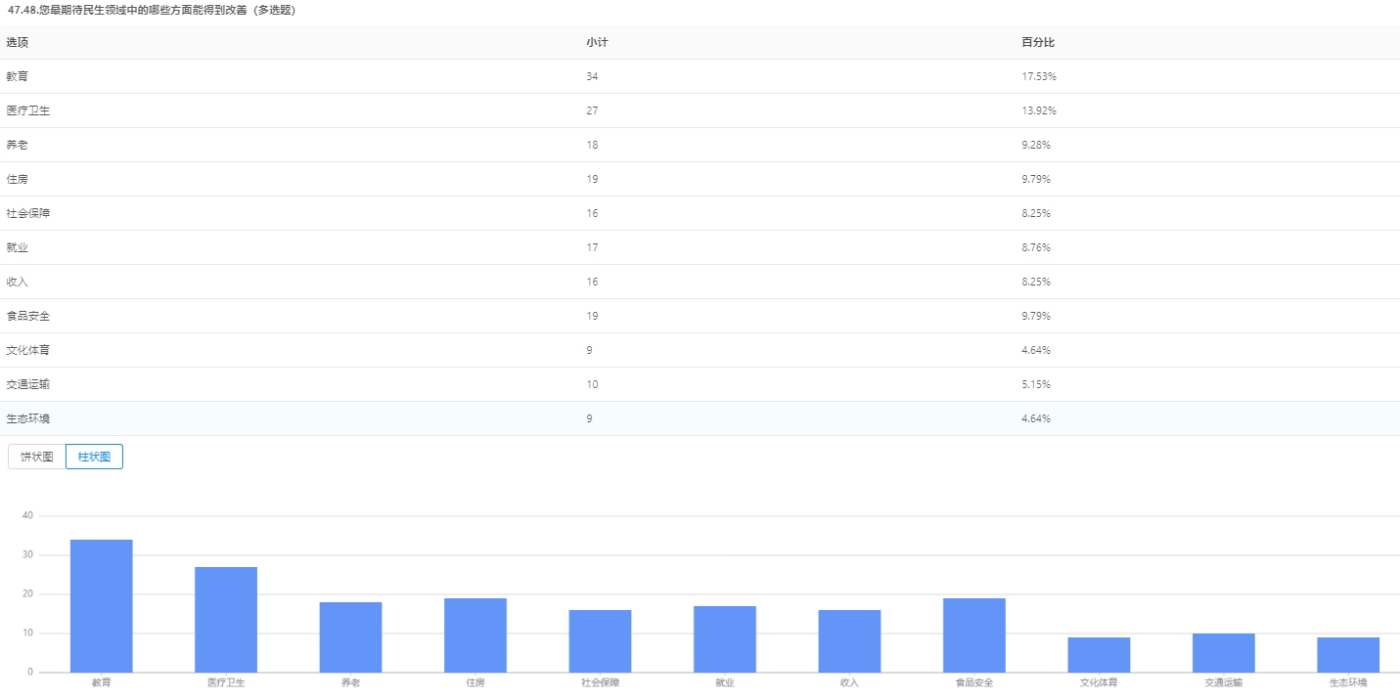The image size is (1400, 700).
Task: Select the 教育 table row
Action: [700, 76]
